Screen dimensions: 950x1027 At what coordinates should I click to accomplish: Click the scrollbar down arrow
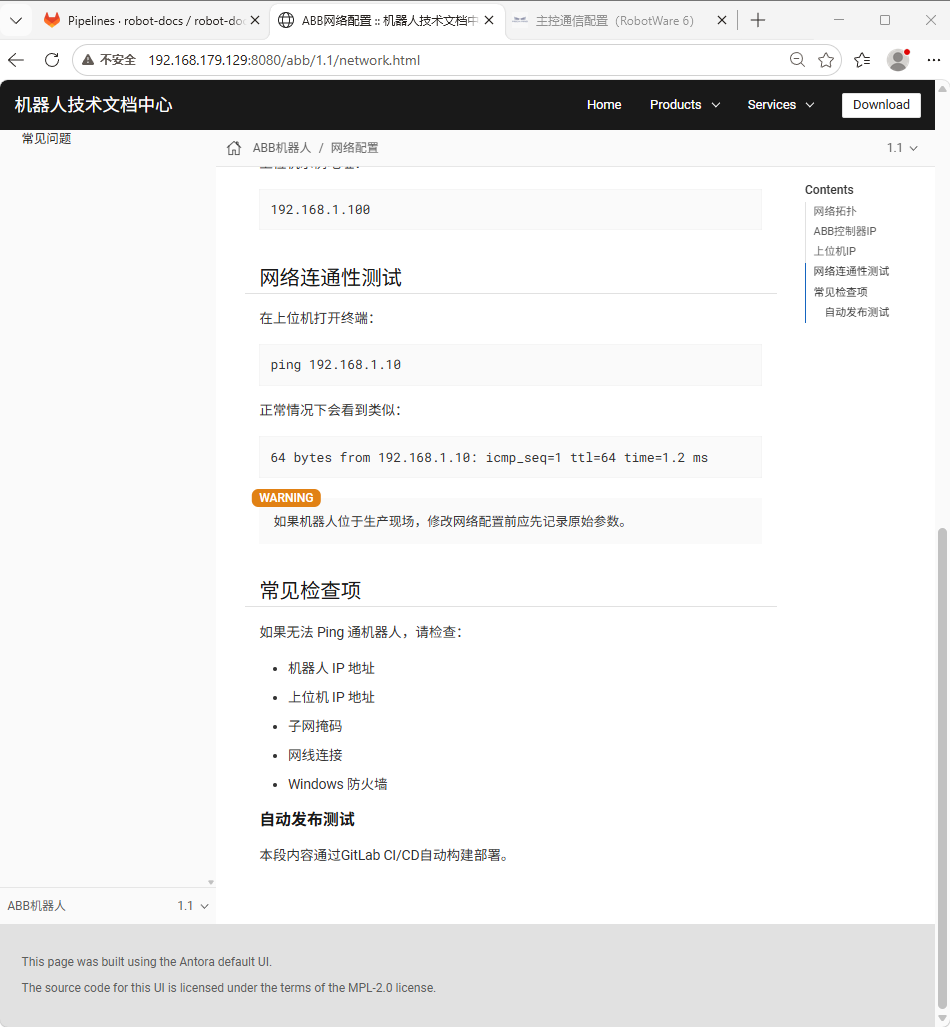click(942, 1020)
